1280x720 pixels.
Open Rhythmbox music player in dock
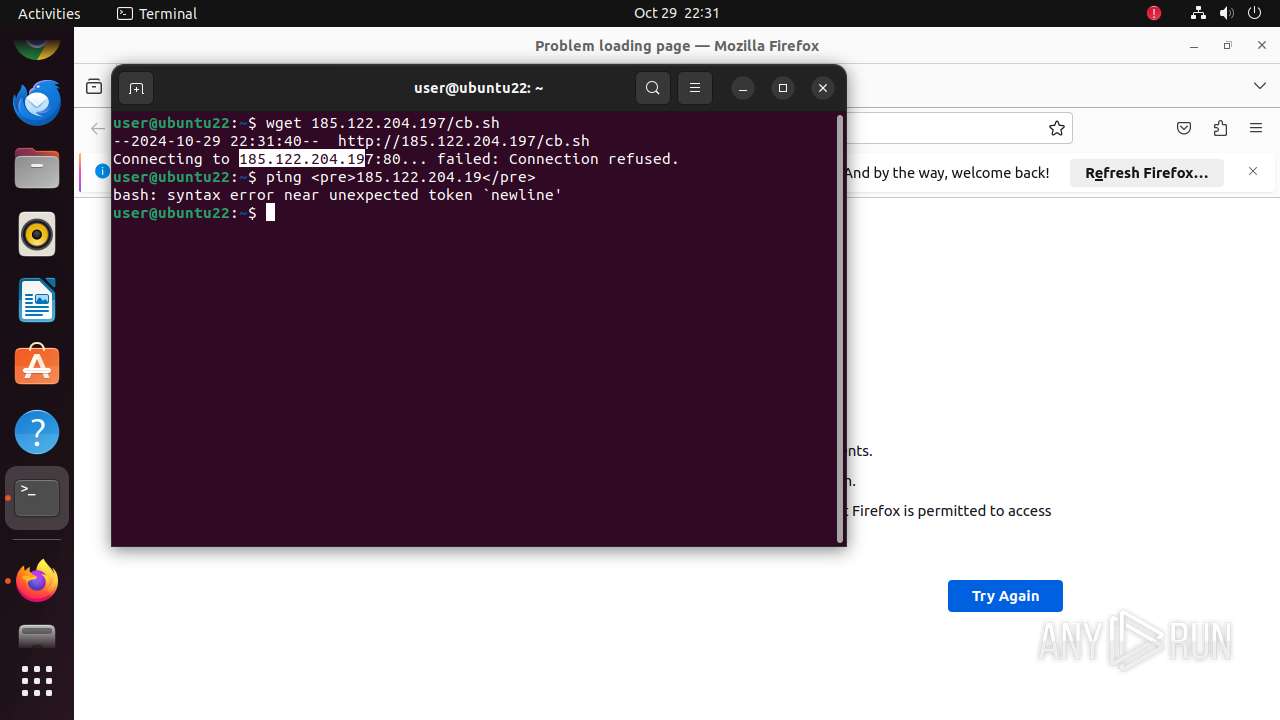[37, 235]
